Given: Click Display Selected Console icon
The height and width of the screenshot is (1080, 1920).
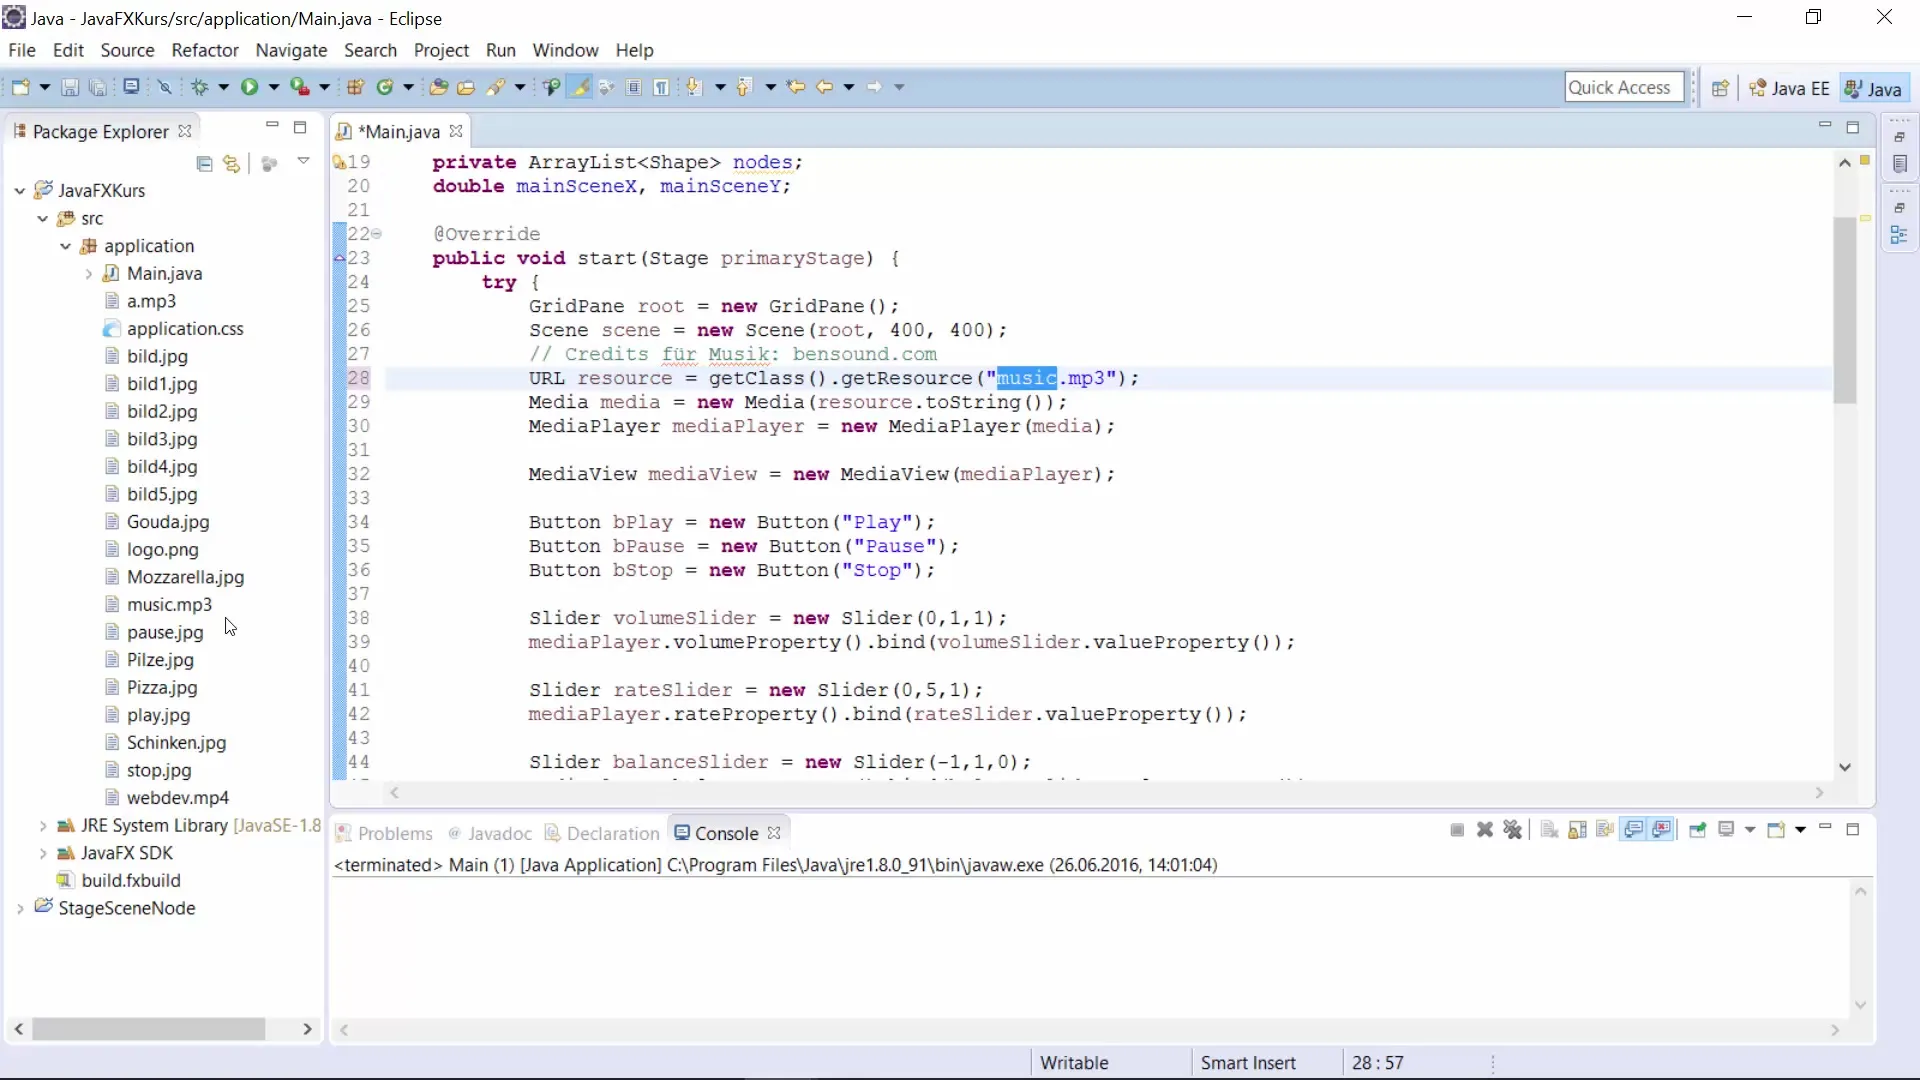Looking at the screenshot, I should [x=1726, y=830].
